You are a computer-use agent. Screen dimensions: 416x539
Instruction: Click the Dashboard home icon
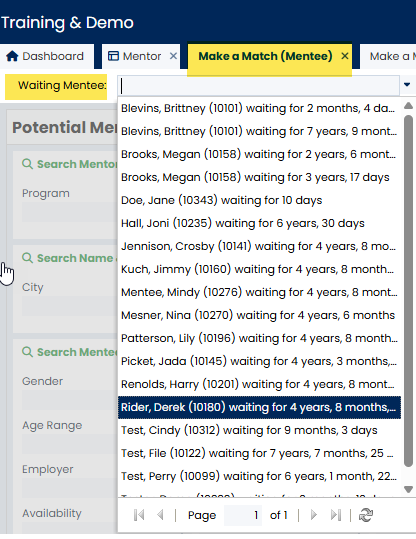pyautogui.click(x=12, y=56)
